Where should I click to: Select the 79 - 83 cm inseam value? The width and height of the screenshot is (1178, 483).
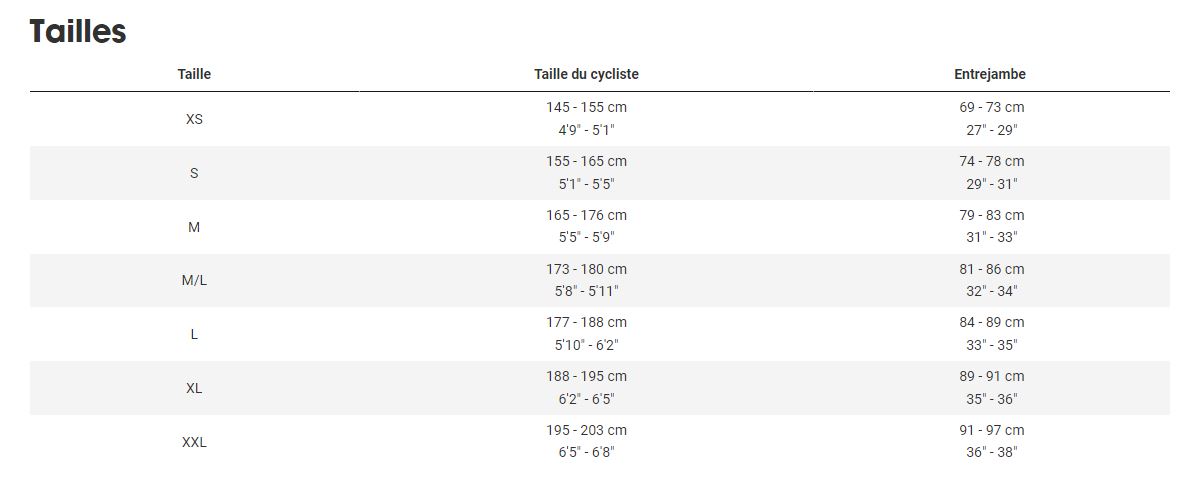click(x=992, y=215)
